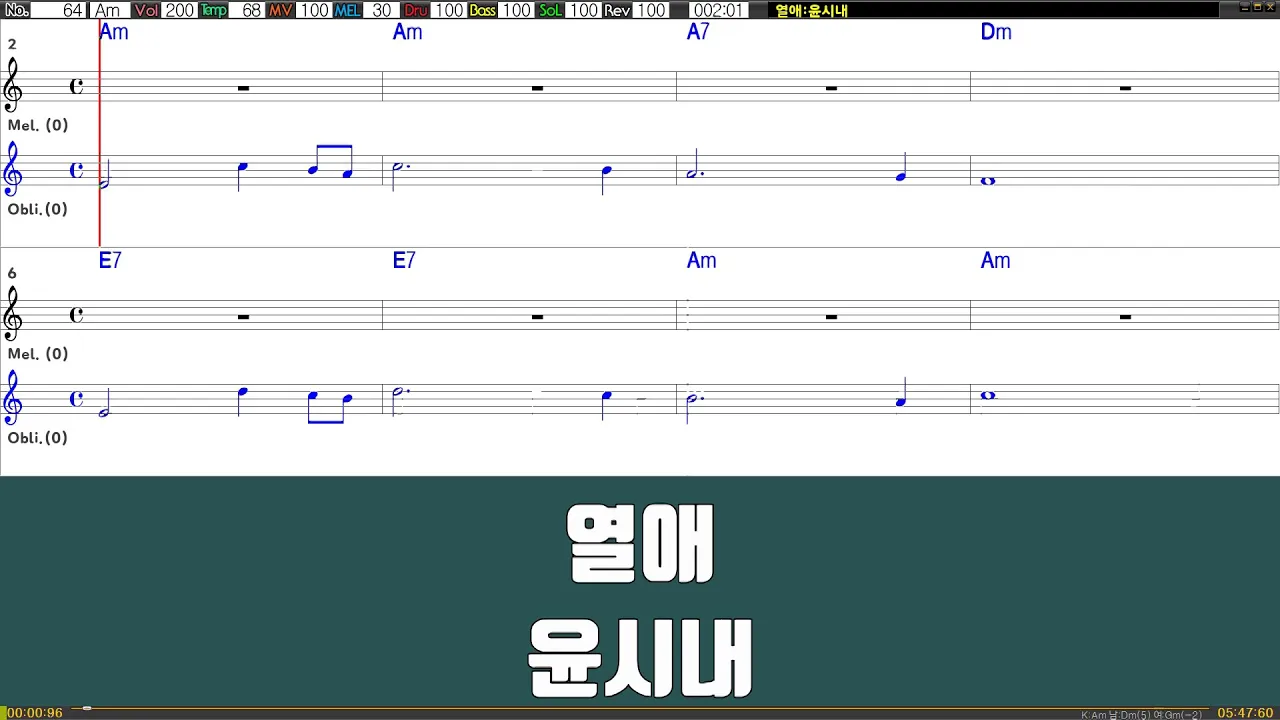The image size is (1280, 720).
Task: Click the volume value 200
Action: coord(179,10)
